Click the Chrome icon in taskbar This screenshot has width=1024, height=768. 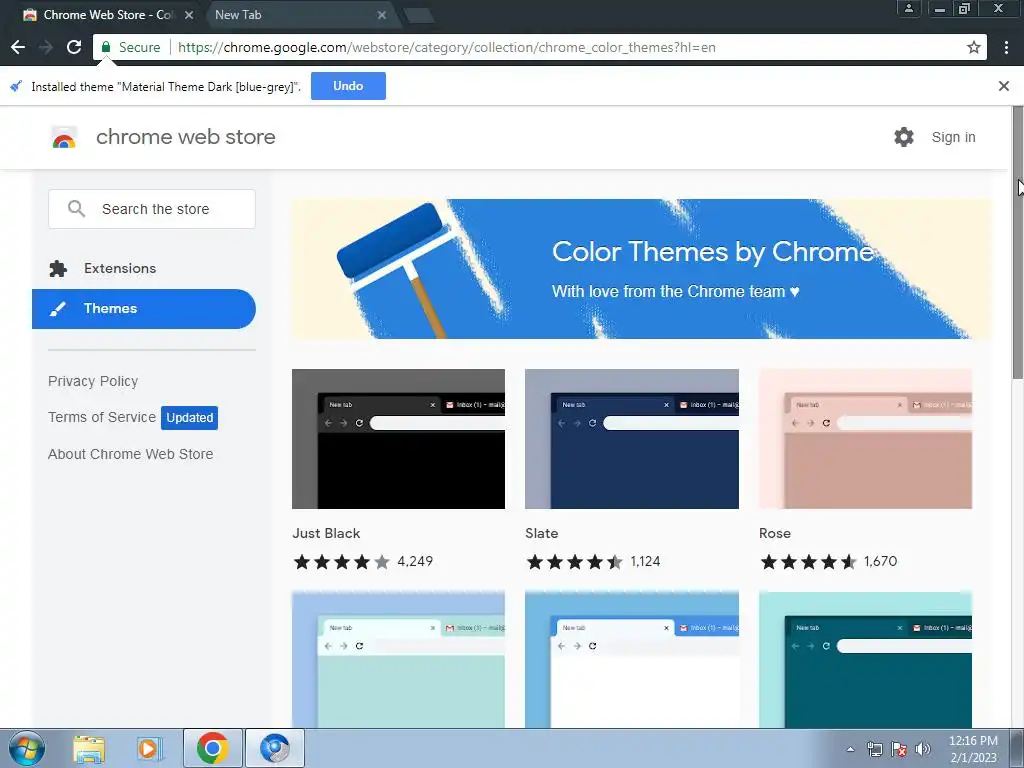(212, 748)
